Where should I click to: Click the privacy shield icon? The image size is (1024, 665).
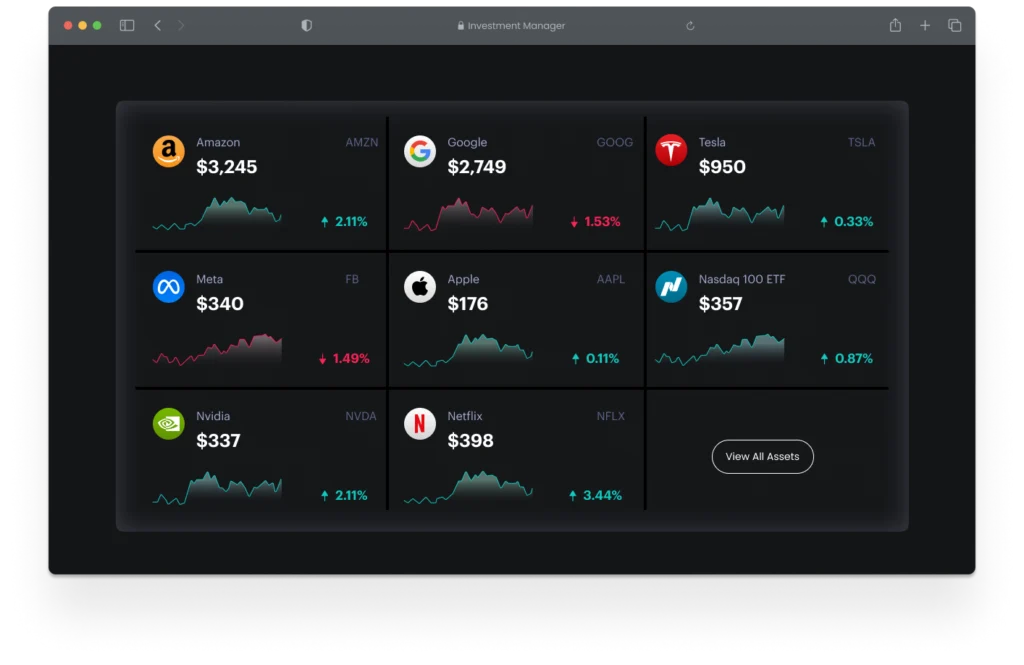(x=306, y=25)
